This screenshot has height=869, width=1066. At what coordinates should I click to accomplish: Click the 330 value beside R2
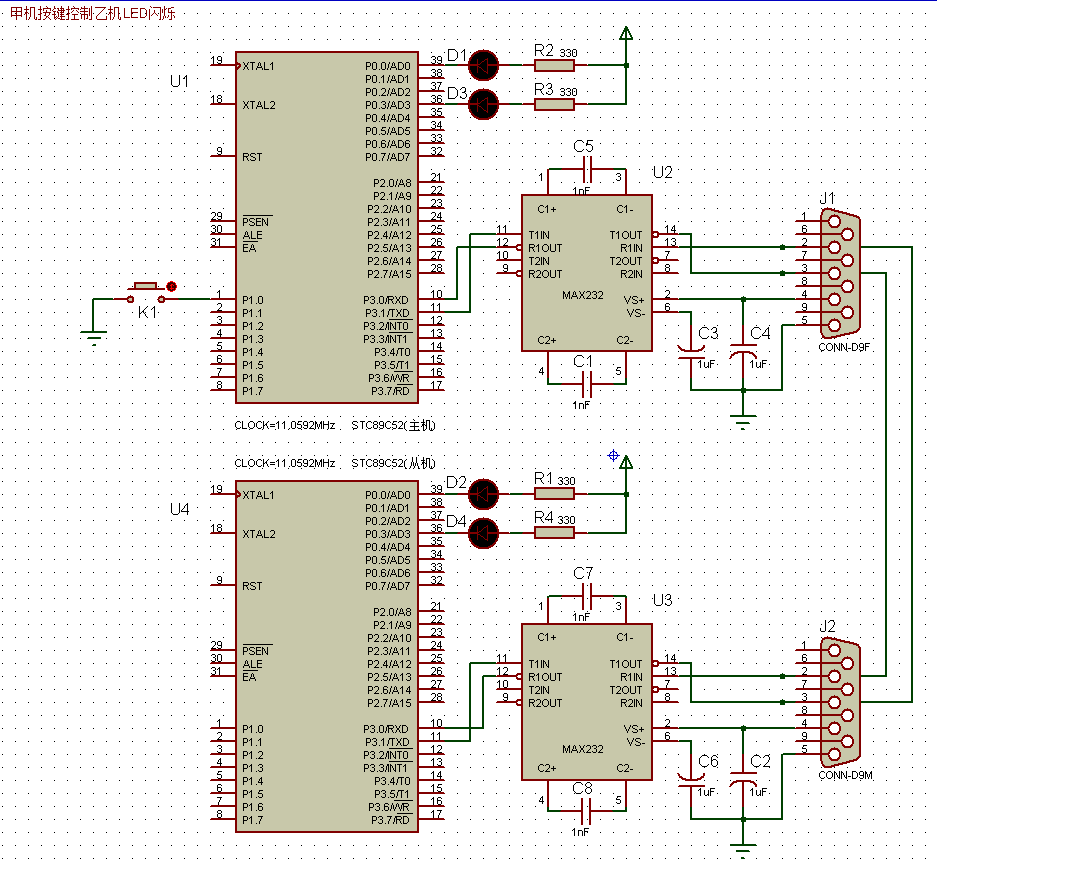click(568, 53)
